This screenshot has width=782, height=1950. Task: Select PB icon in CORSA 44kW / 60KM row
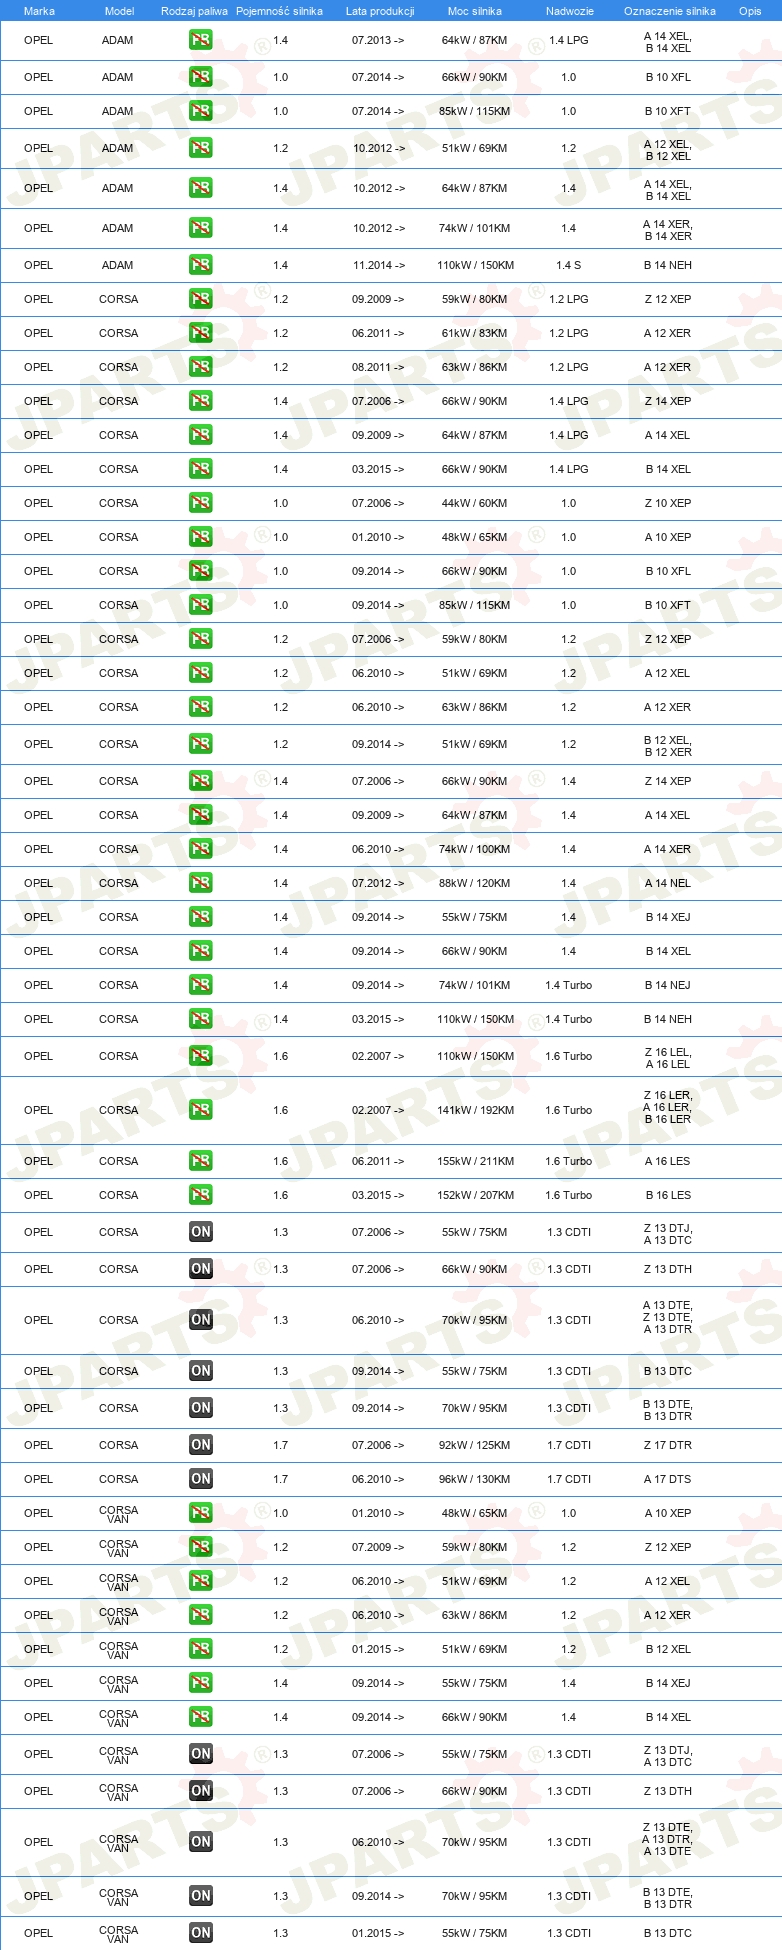tap(201, 503)
